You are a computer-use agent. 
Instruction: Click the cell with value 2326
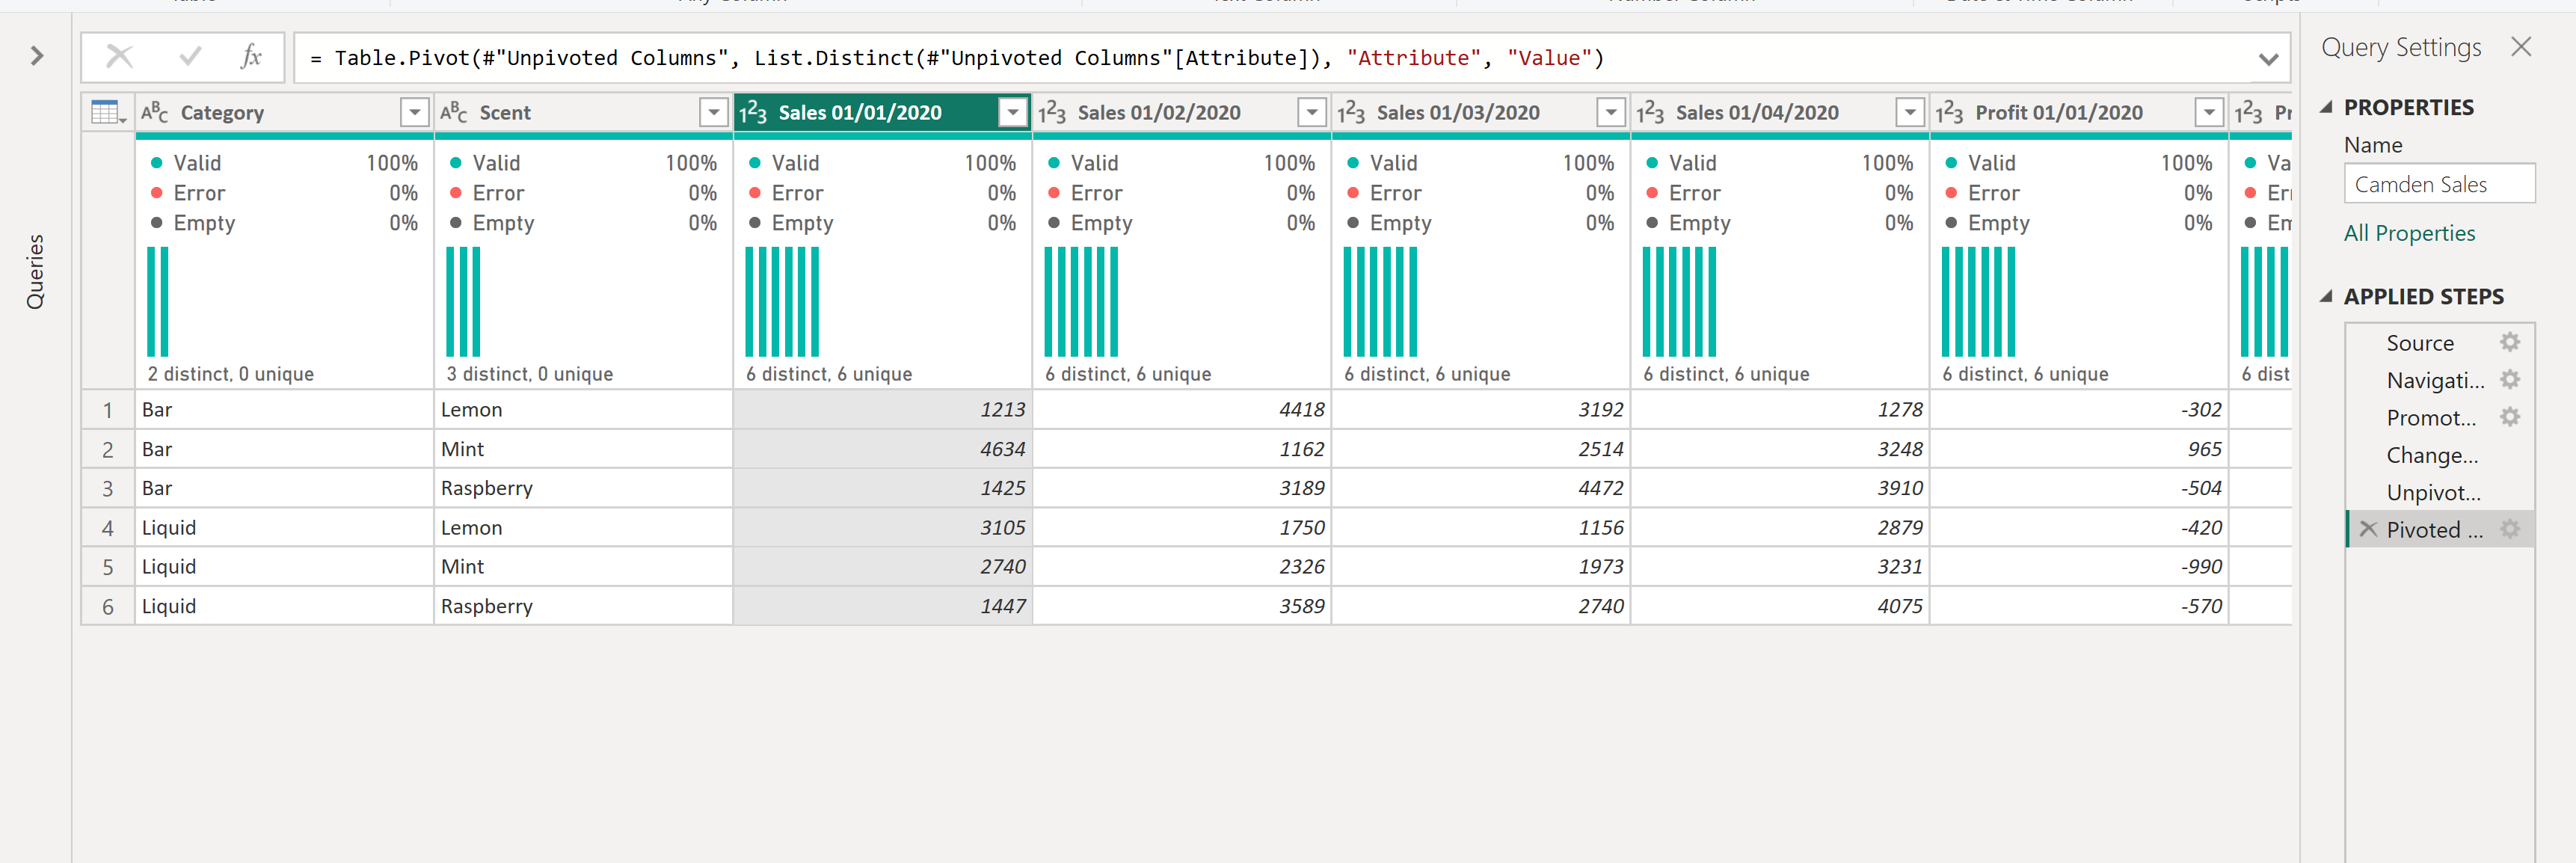pyautogui.click(x=1181, y=567)
